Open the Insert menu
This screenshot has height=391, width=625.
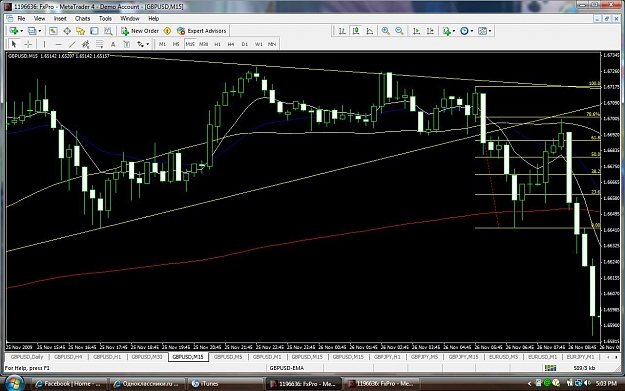pyautogui.click(x=60, y=18)
